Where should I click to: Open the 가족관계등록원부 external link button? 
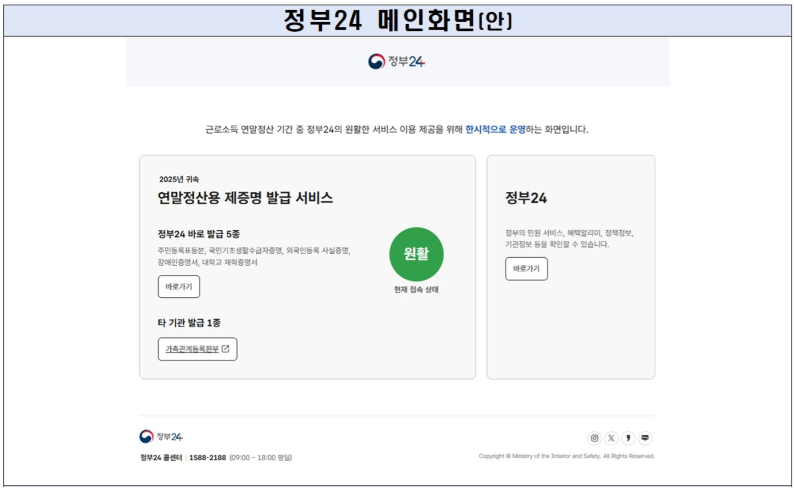point(197,349)
